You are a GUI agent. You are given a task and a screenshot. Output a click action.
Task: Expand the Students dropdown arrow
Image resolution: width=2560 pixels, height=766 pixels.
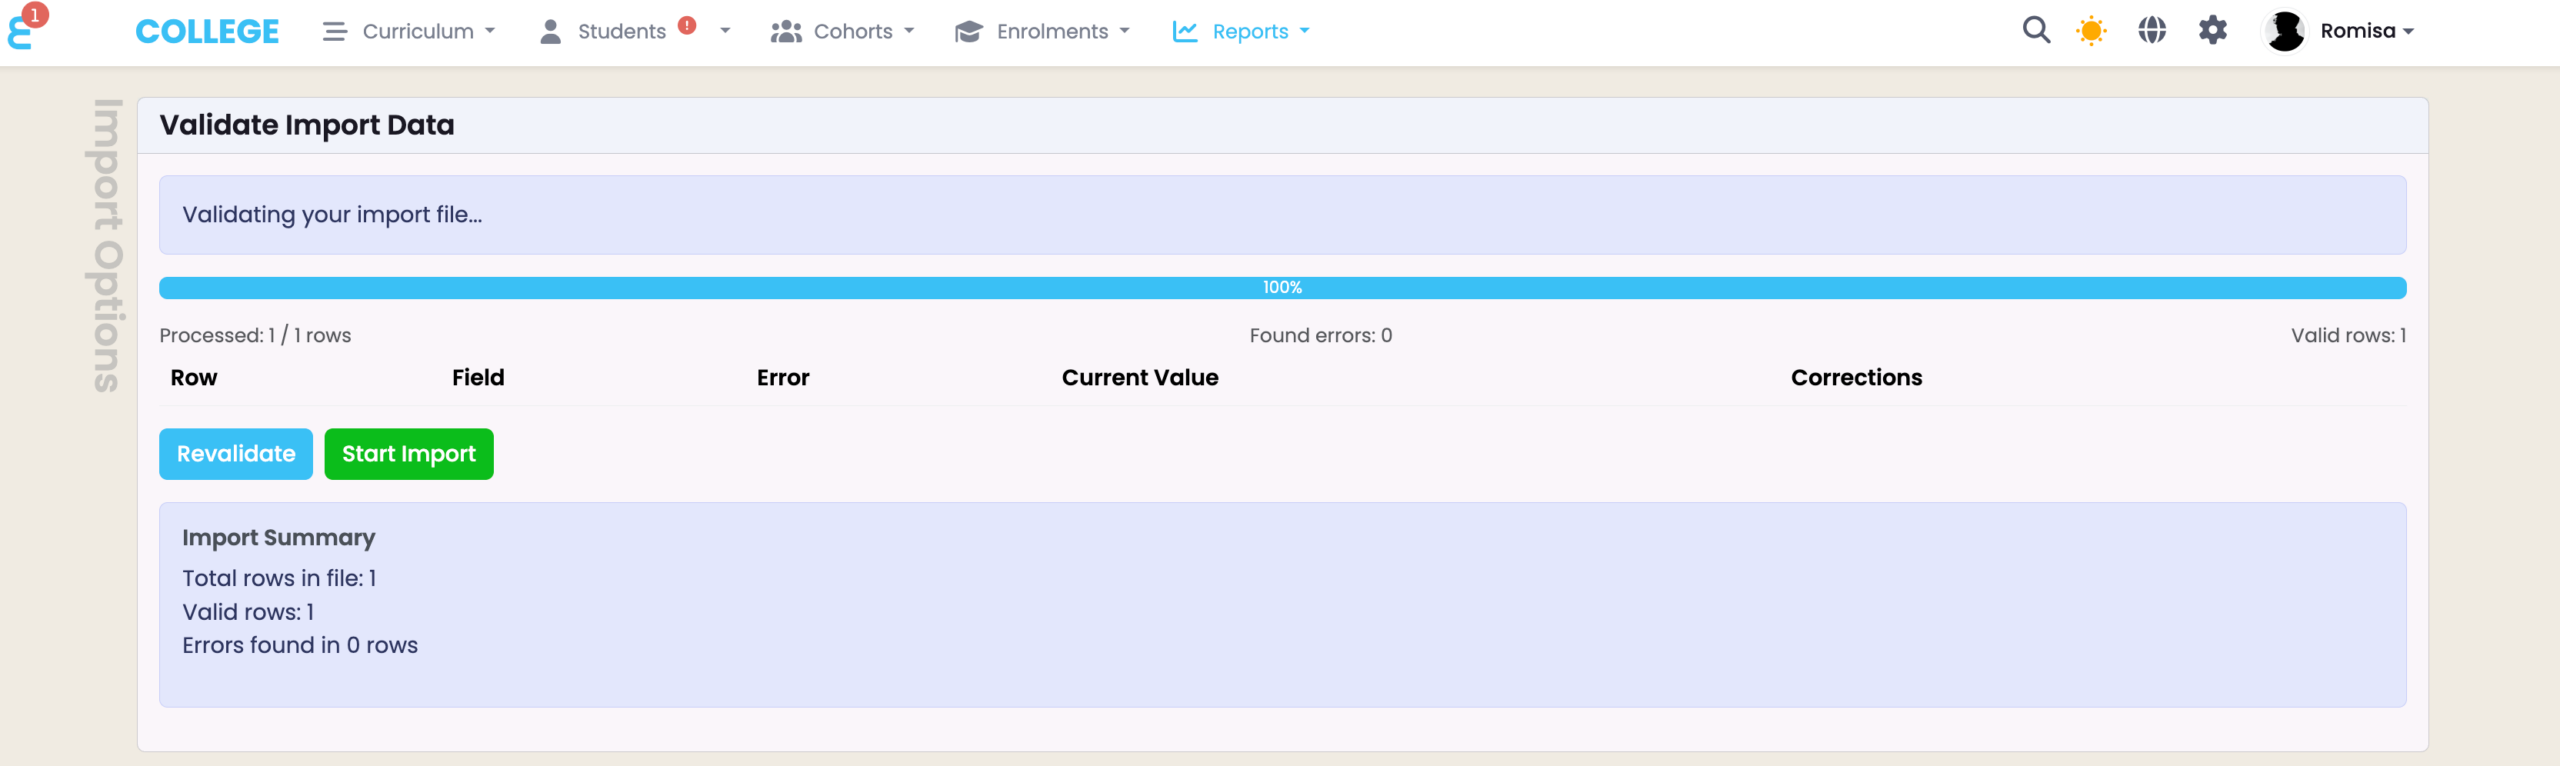click(725, 32)
